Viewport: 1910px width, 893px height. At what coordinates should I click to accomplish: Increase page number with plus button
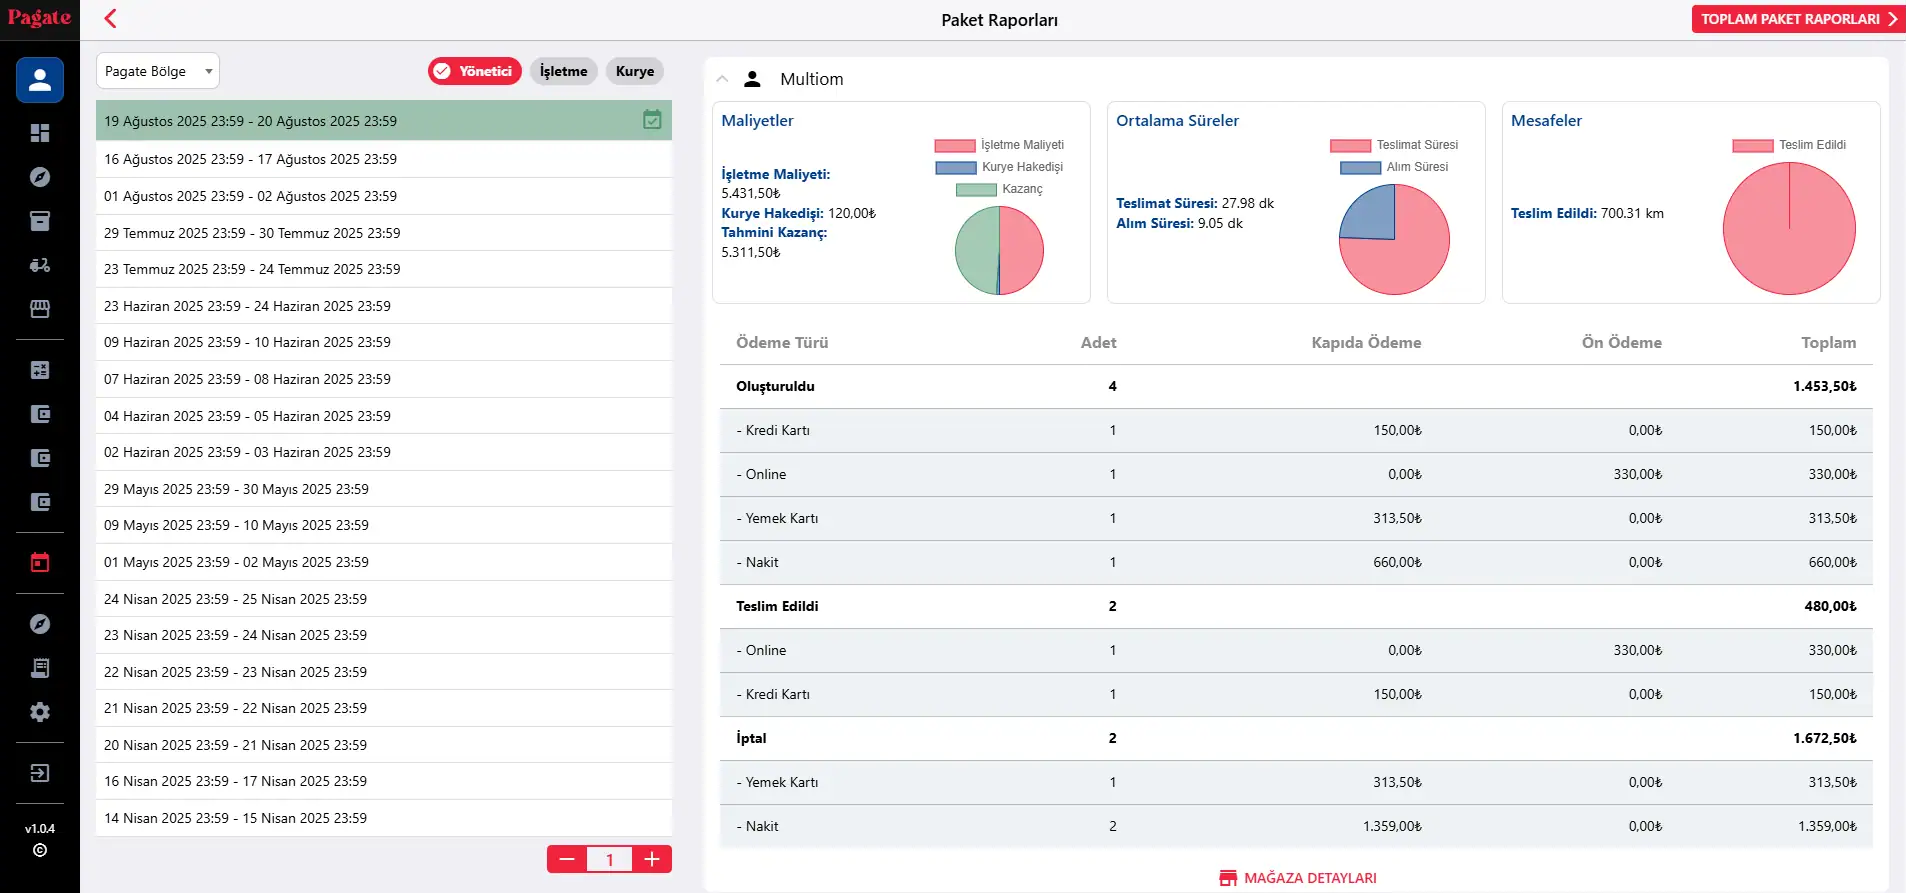coord(652,859)
